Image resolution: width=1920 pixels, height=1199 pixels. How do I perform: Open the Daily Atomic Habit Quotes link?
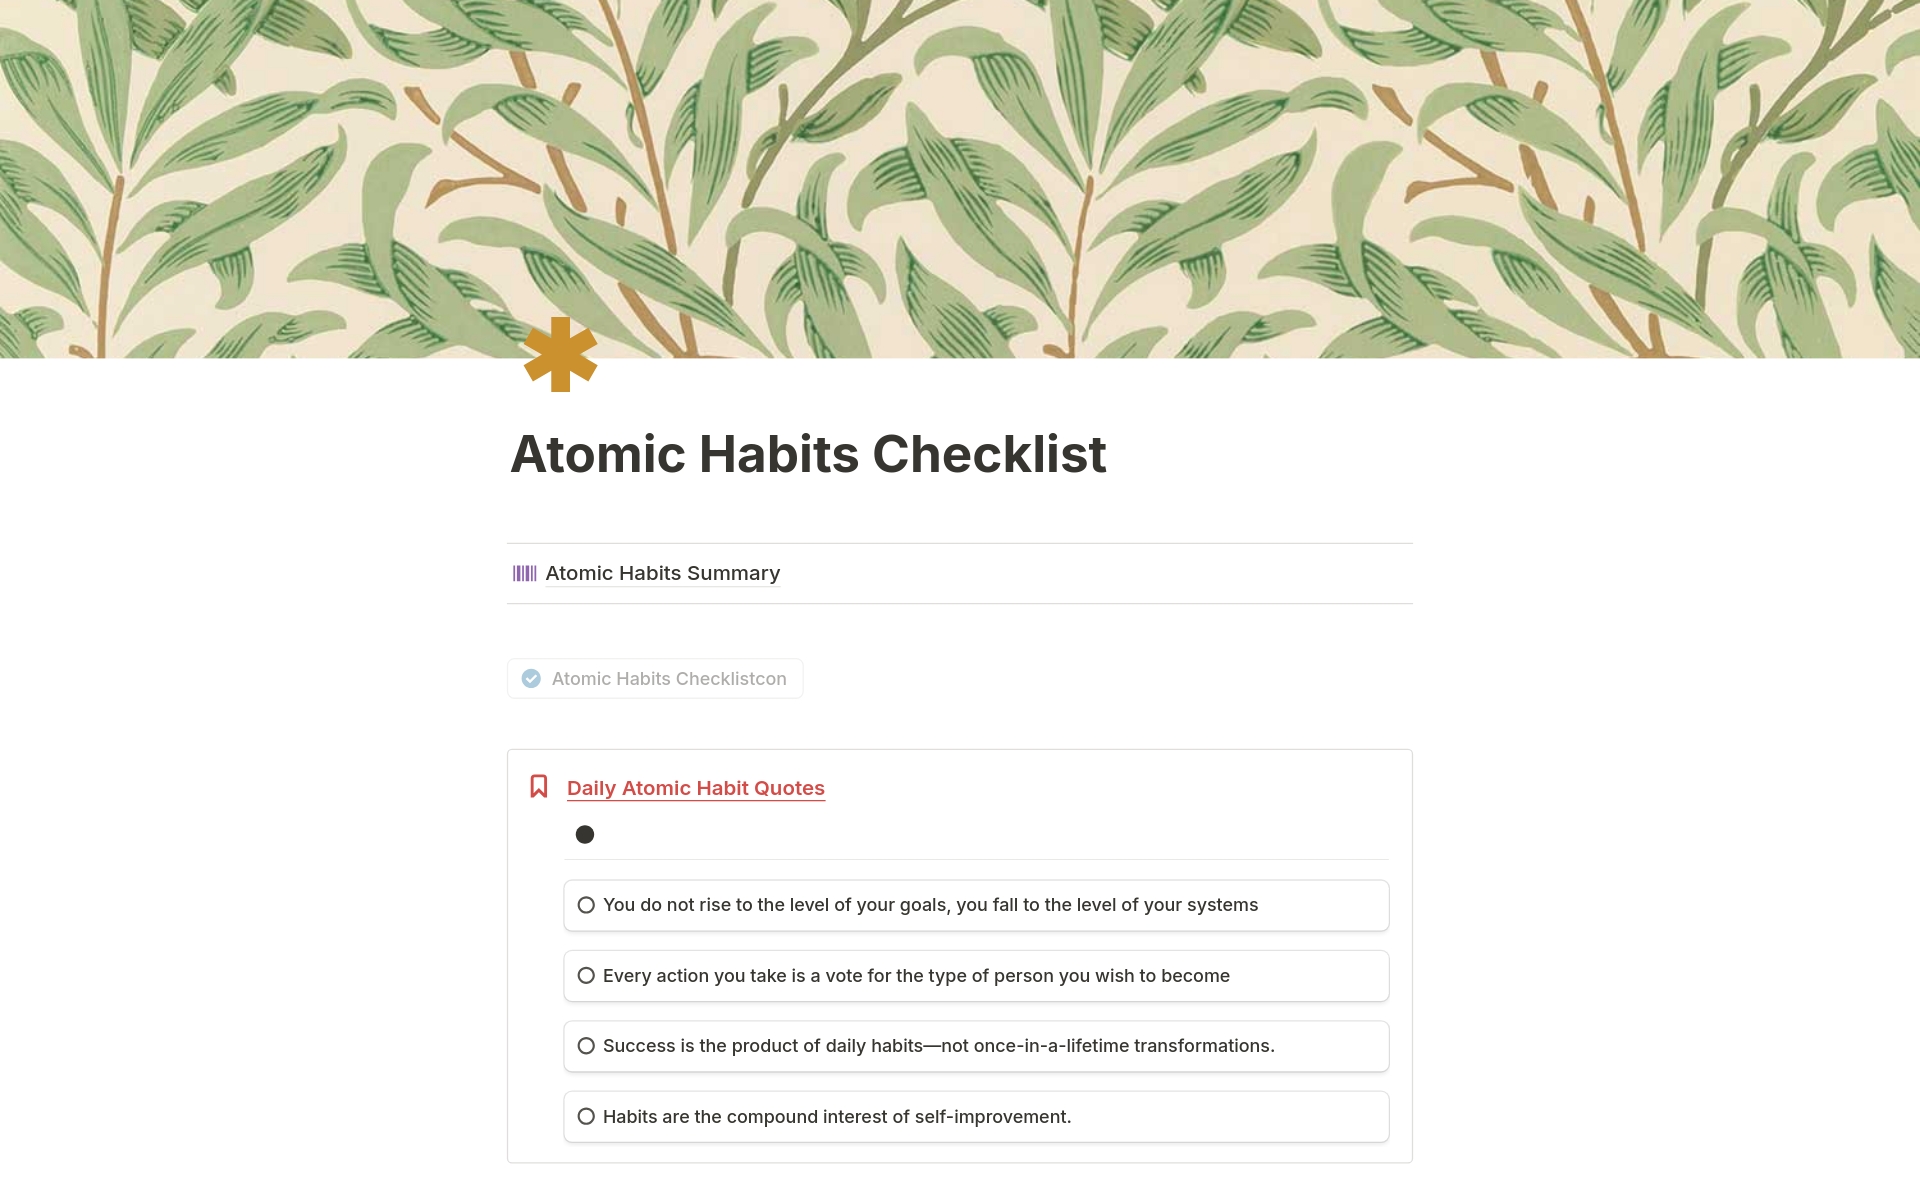[x=695, y=787]
